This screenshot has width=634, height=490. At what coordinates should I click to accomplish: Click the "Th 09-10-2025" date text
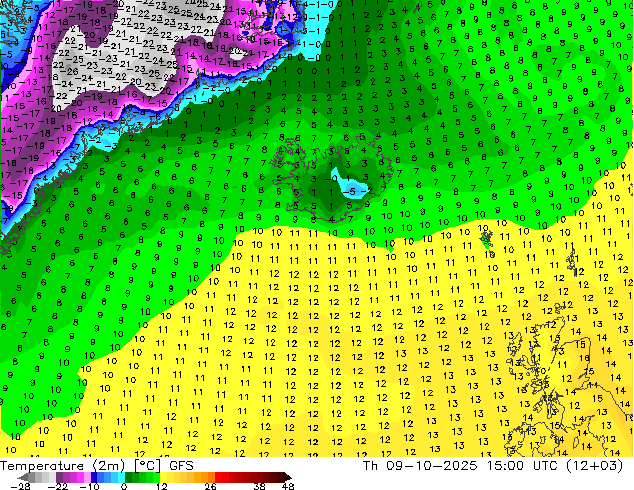click(420, 466)
